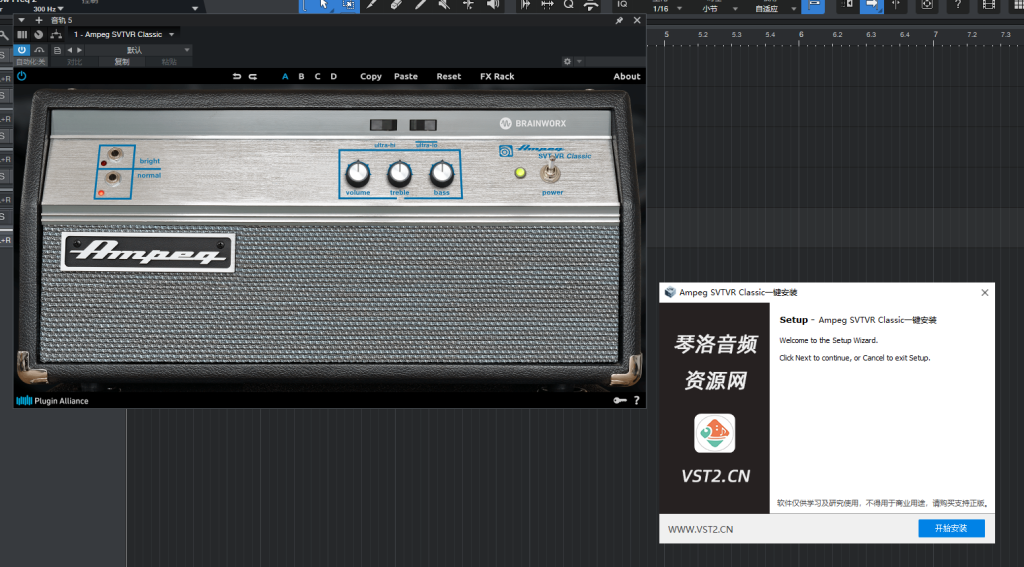
Task: Open the IQ input quantize option
Action: point(622,5)
